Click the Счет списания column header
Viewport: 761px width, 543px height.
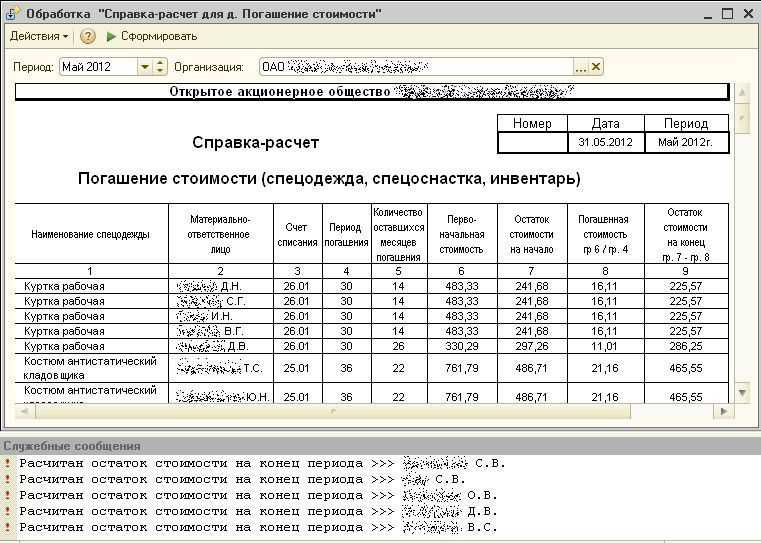click(x=298, y=234)
